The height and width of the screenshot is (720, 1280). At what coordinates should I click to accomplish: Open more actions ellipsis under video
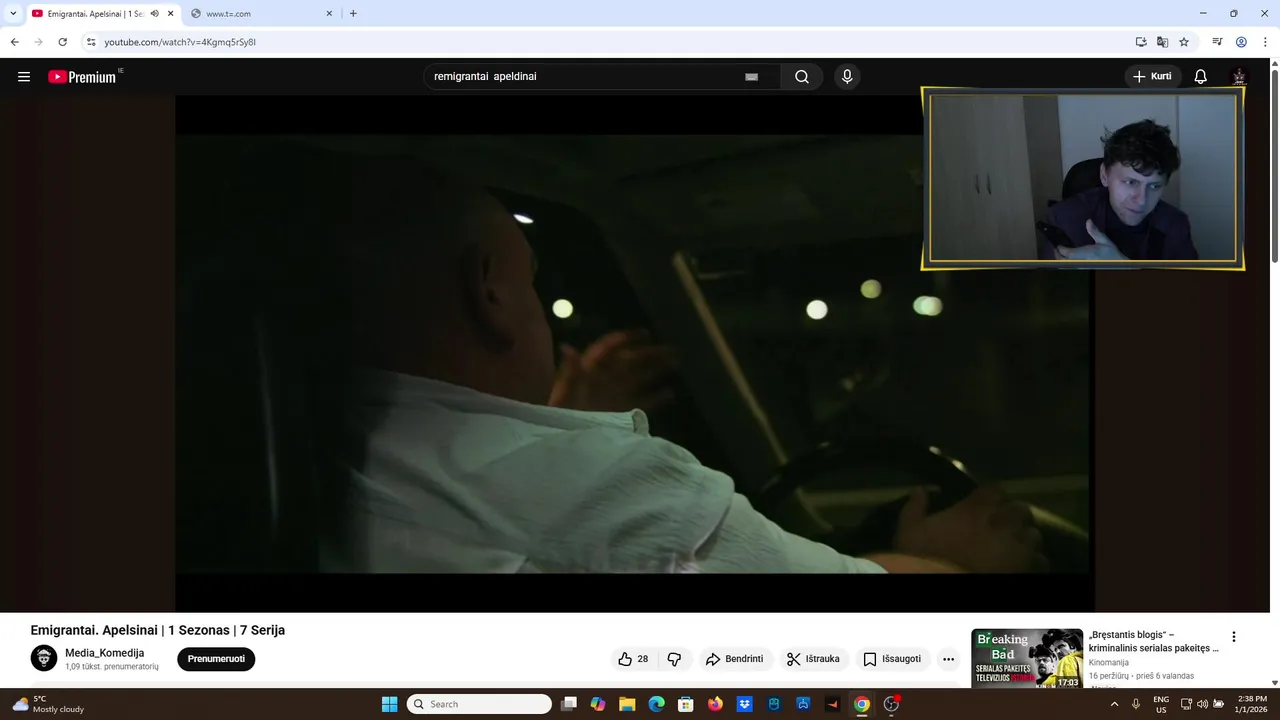pyautogui.click(x=948, y=659)
